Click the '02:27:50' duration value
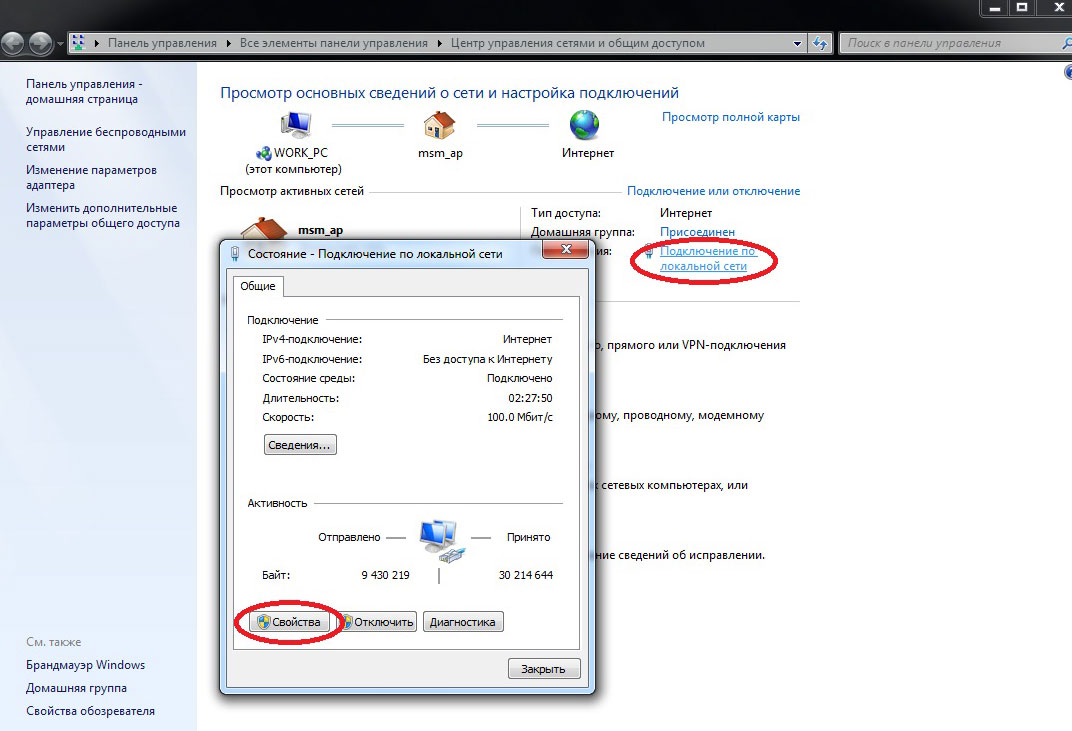 pyautogui.click(x=531, y=398)
